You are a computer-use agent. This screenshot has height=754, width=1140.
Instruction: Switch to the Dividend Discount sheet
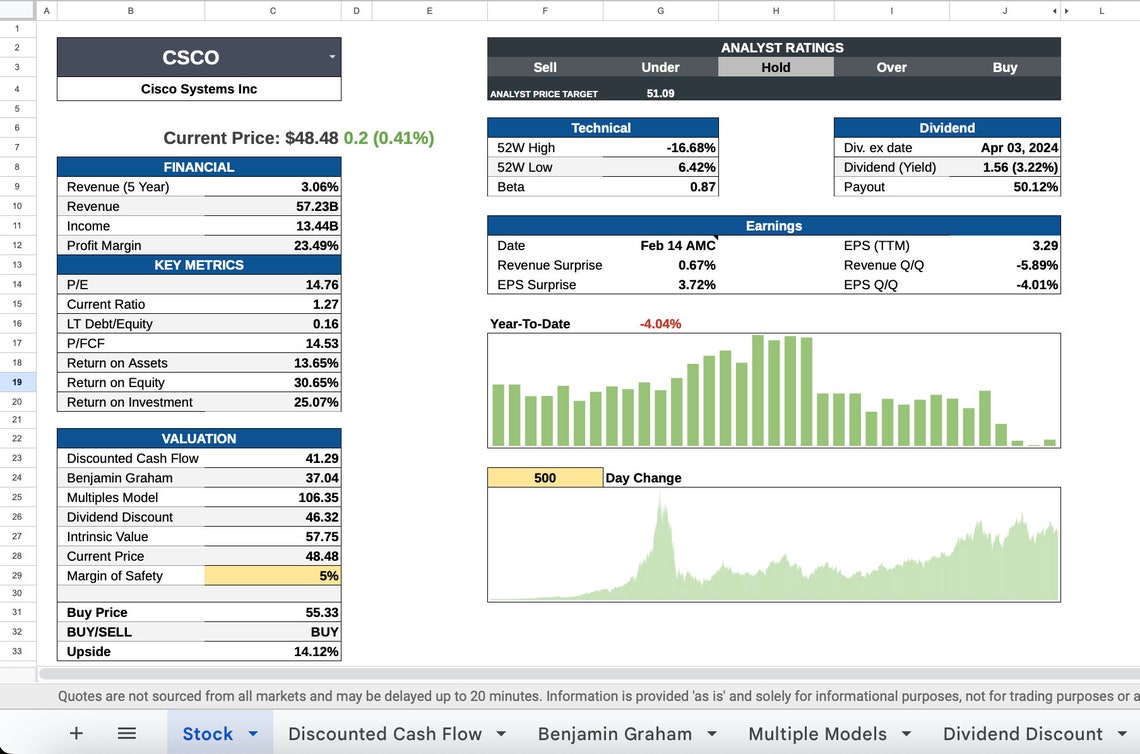click(1025, 733)
